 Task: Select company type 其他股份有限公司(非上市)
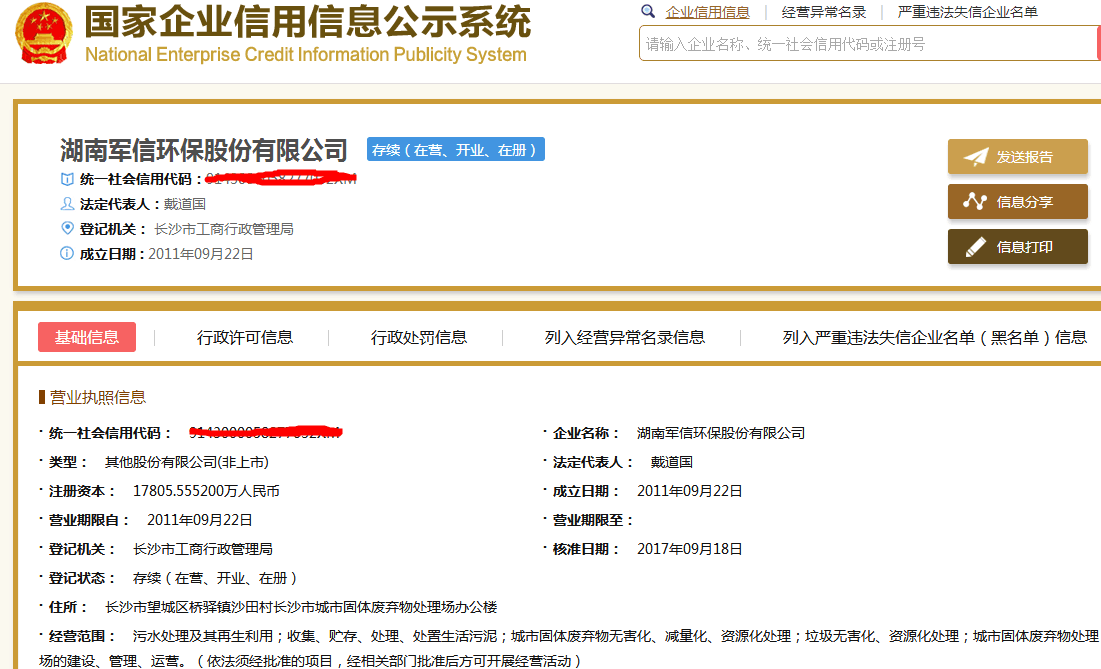pyautogui.click(x=187, y=462)
